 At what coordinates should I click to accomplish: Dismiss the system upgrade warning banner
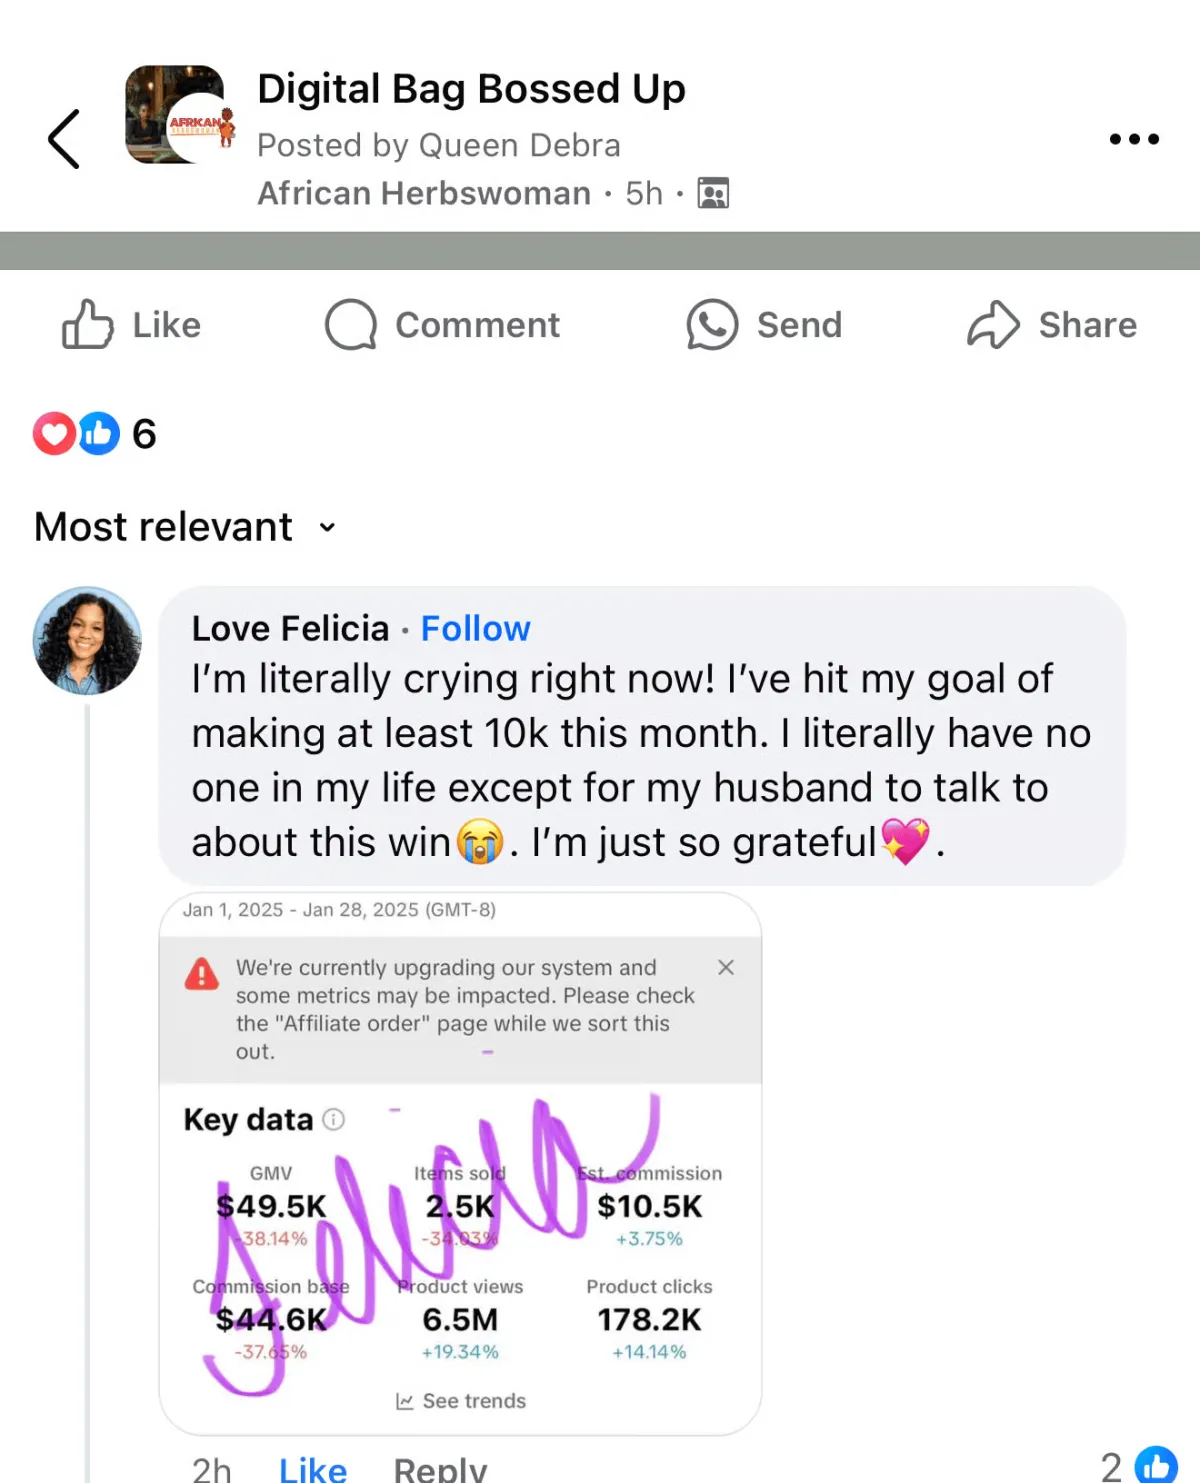726,967
